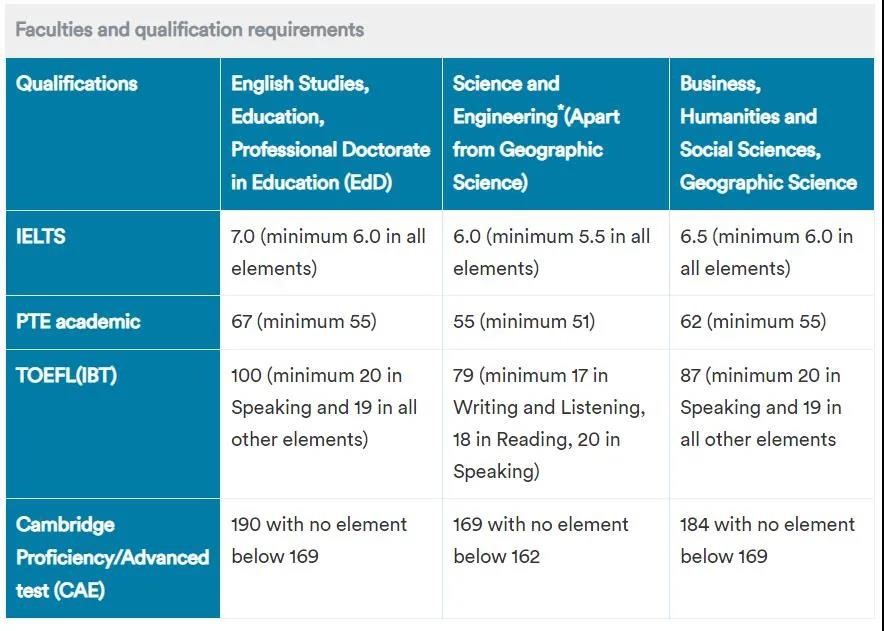Screen dimensions: 884x631
Task: Select the IELTS row label
Action: coord(42,237)
